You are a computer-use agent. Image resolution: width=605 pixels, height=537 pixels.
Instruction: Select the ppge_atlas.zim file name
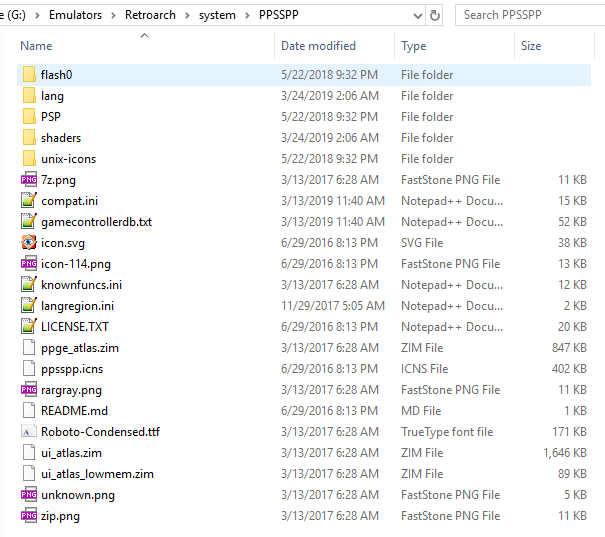[80, 348]
